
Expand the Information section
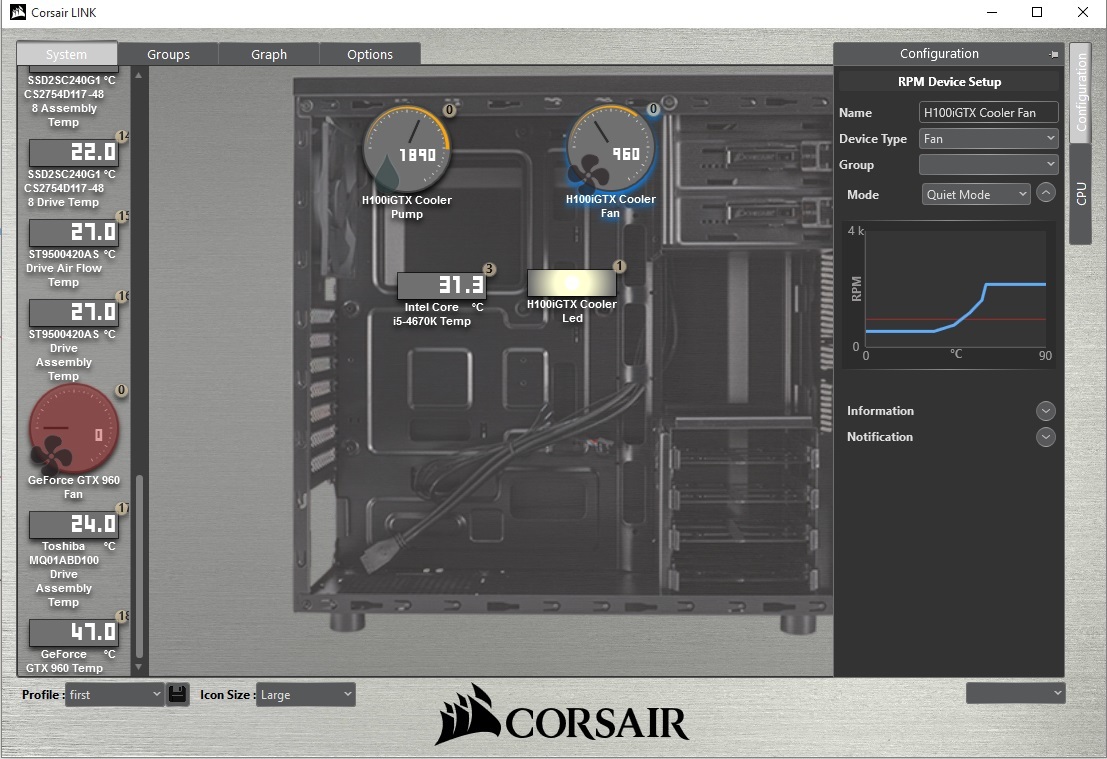pos(1046,410)
